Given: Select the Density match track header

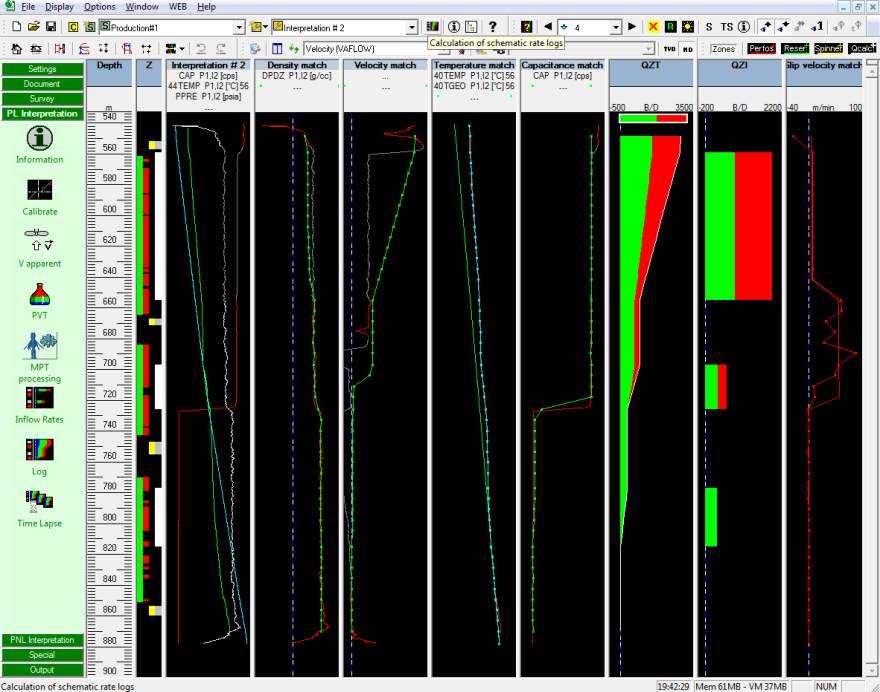Looking at the screenshot, I should point(297,65).
